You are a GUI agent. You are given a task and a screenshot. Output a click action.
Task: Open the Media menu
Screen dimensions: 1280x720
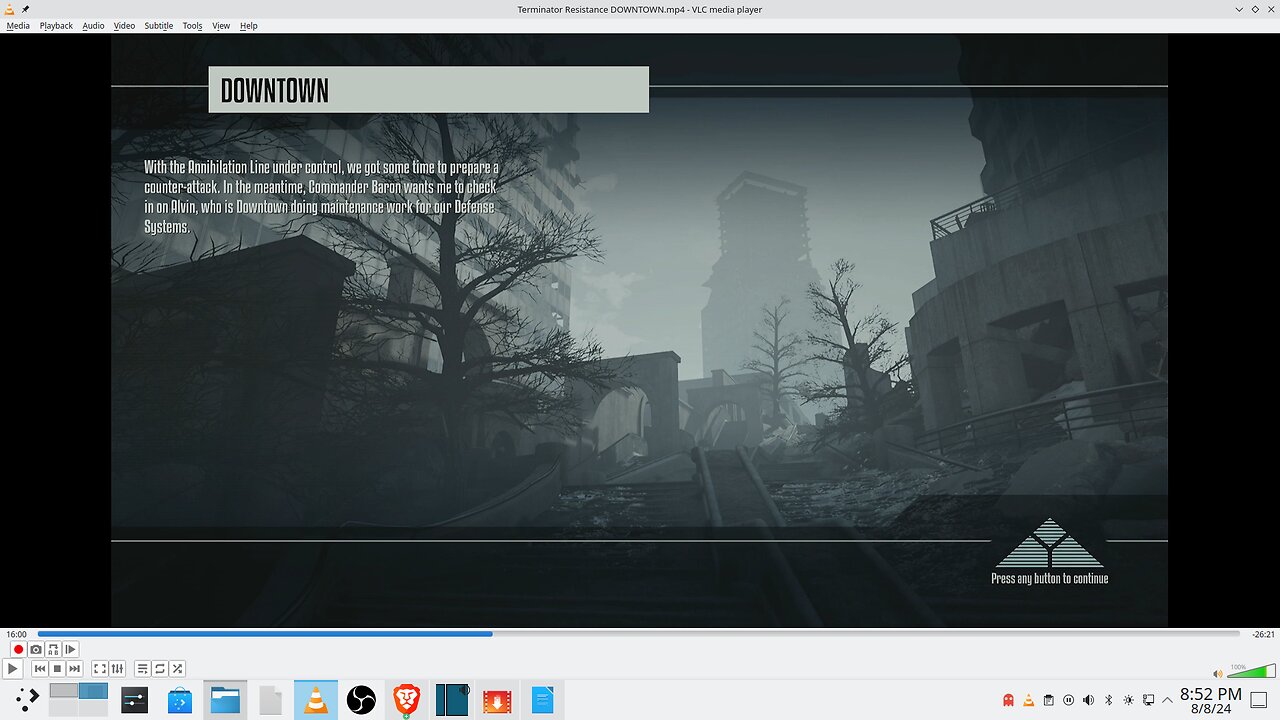point(18,26)
